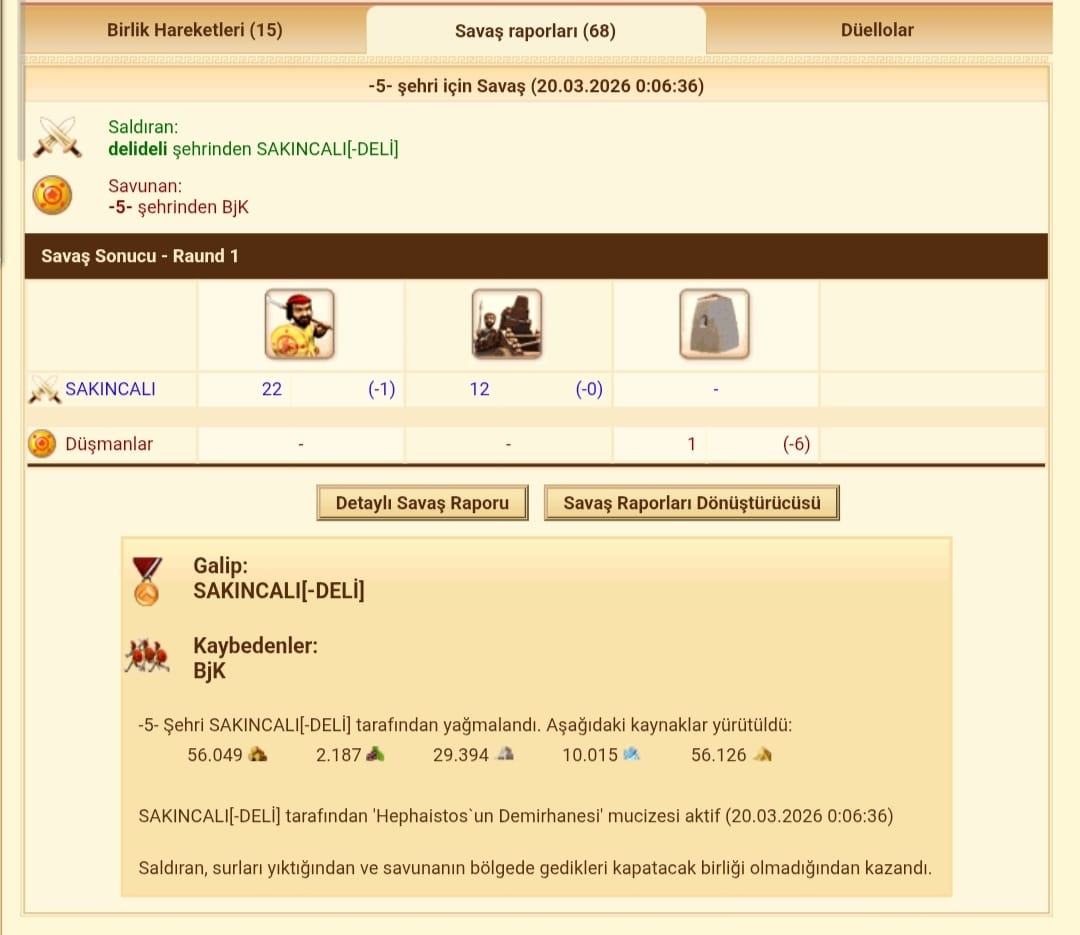Viewport: 1080px width, 935px height.
Task: Click looted sulfur amount 56.126
Action: click(718, 755)
